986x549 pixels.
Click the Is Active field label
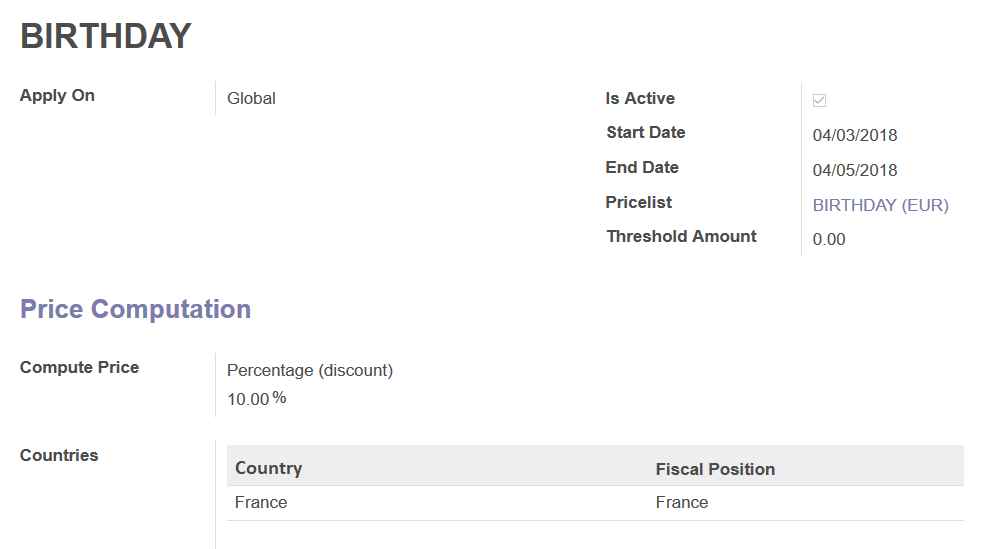coord(640,98)
